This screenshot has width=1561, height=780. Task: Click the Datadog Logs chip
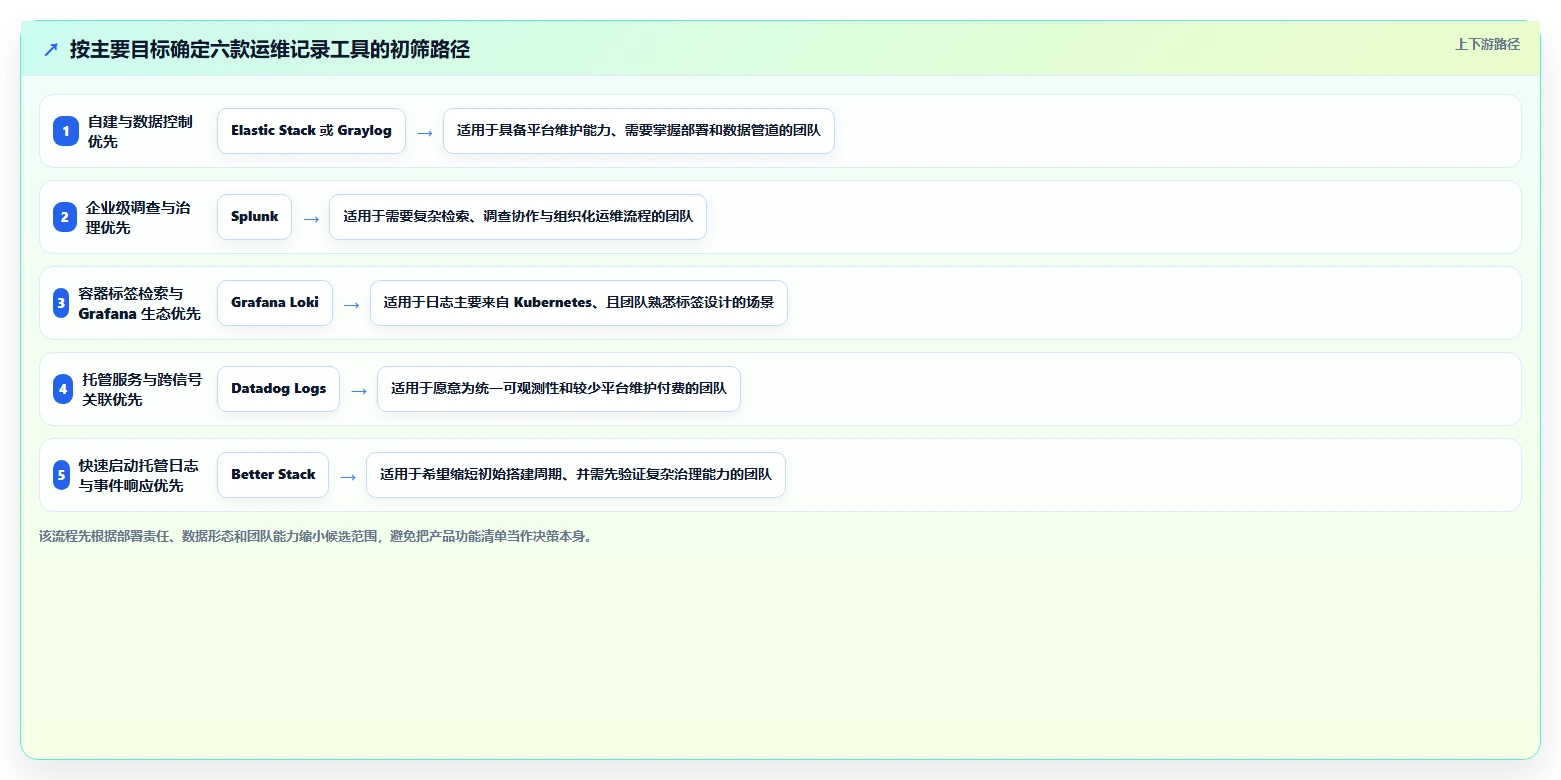coord(278,389)
